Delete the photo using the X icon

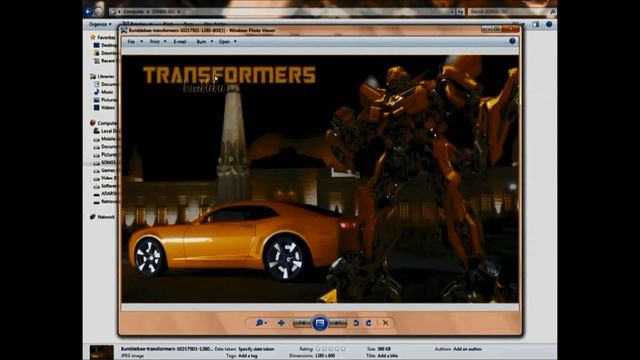pos(385,323)
